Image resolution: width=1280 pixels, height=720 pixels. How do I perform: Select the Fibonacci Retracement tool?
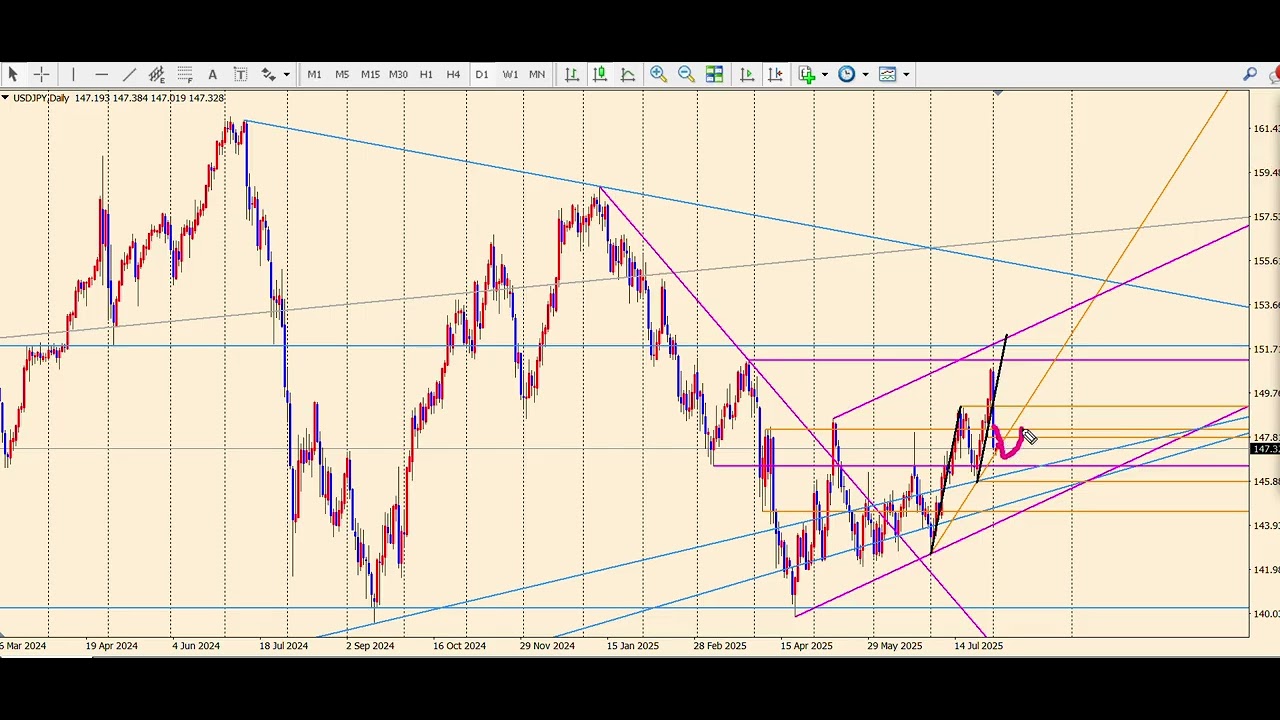[185, 74]
